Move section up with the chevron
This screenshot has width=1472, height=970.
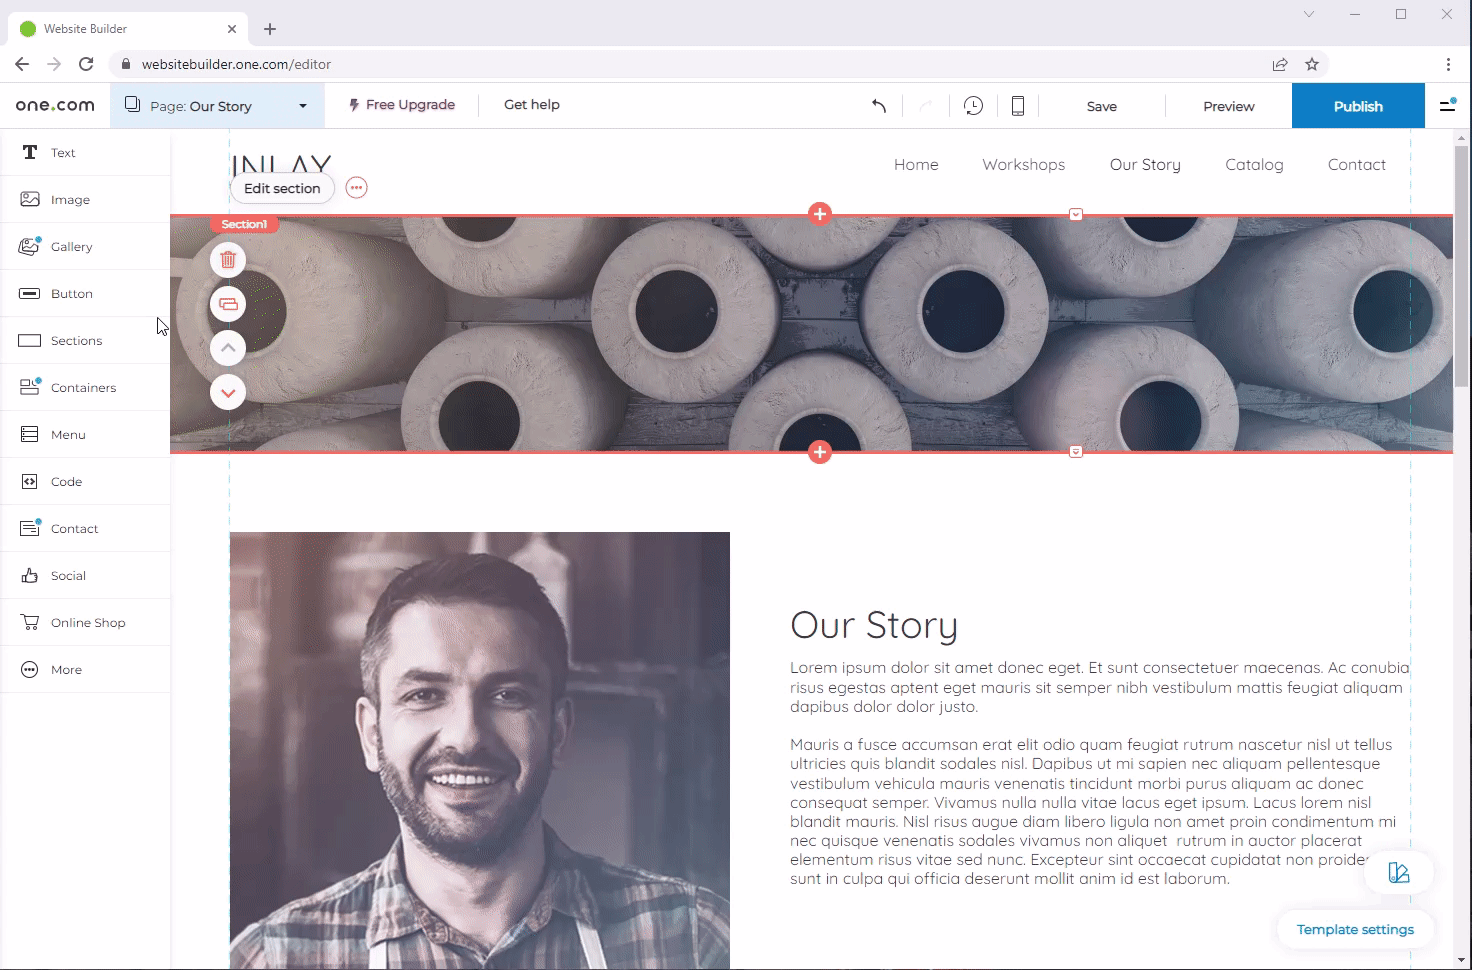point(228,348)
